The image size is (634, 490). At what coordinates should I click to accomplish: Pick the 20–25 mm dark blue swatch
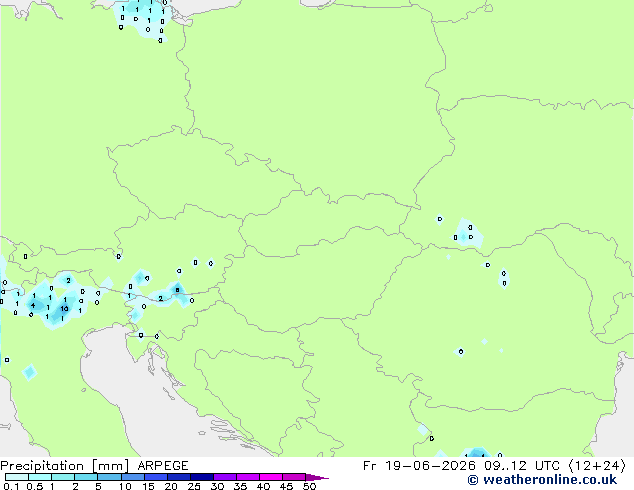point(178,477)
